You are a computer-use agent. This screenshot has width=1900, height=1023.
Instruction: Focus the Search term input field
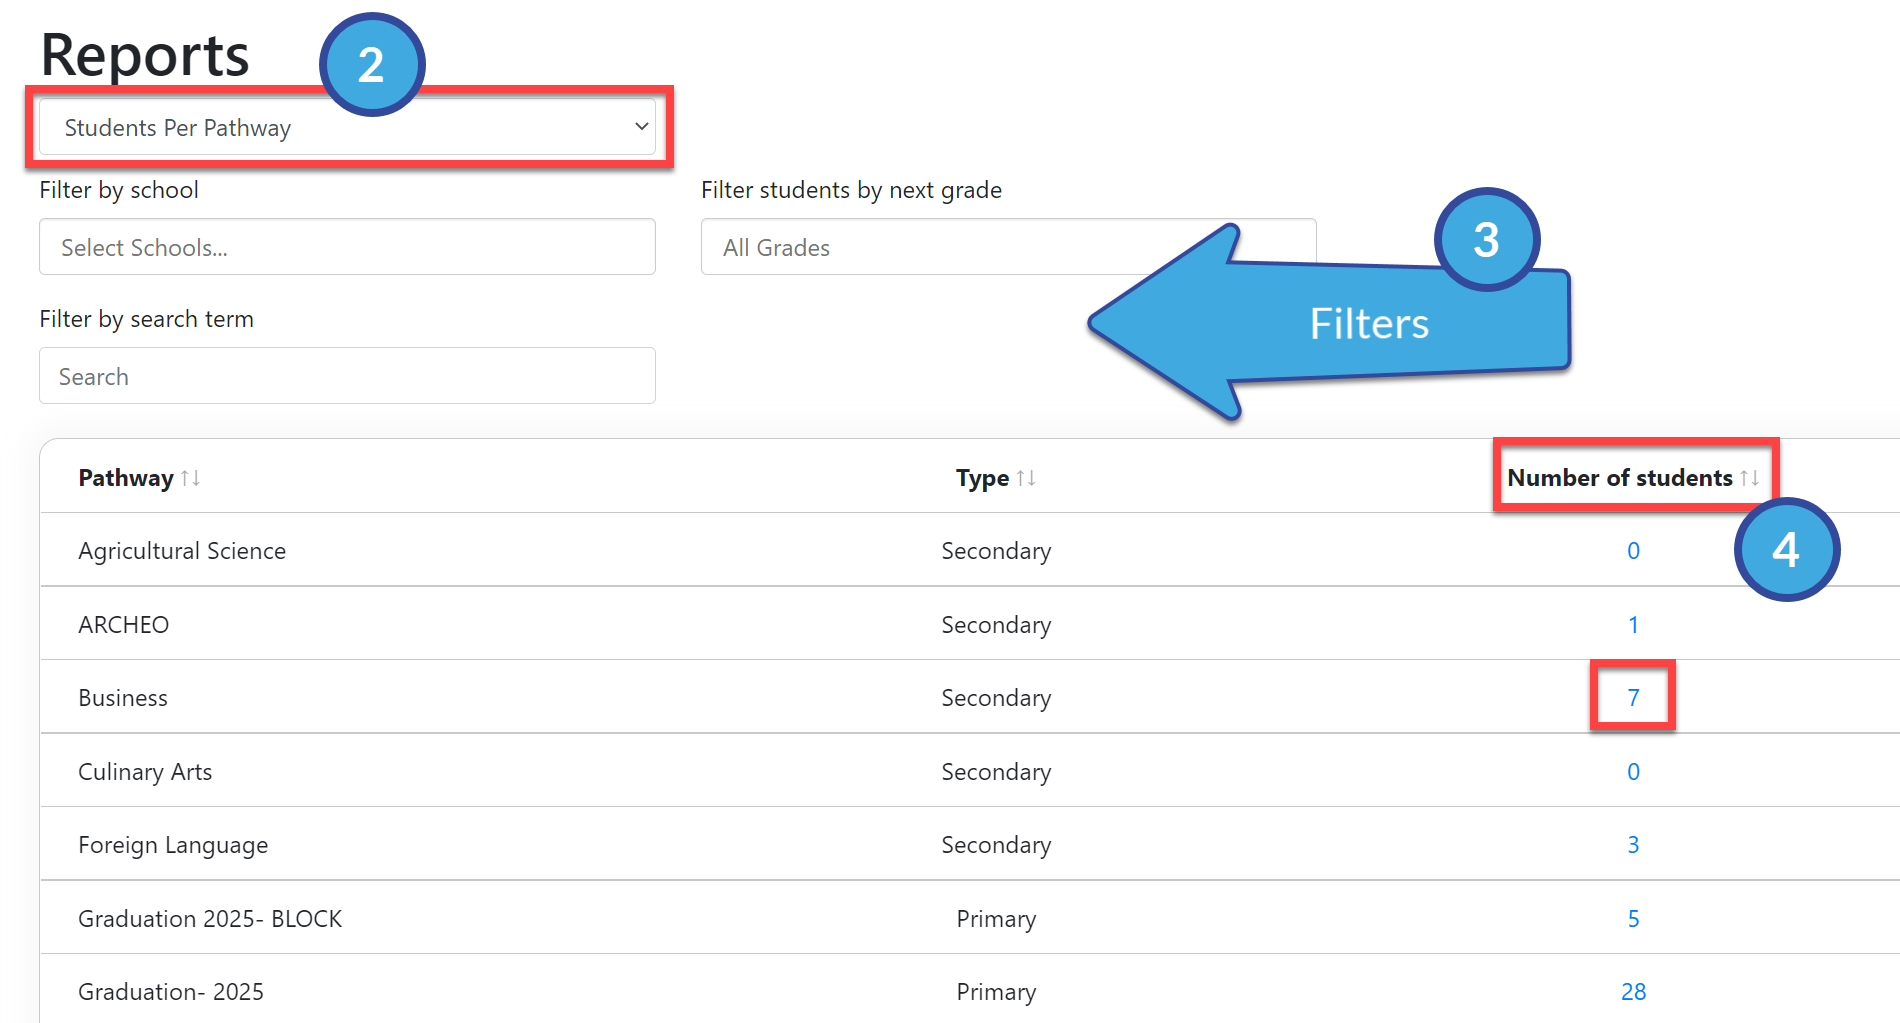click(347, 376)
